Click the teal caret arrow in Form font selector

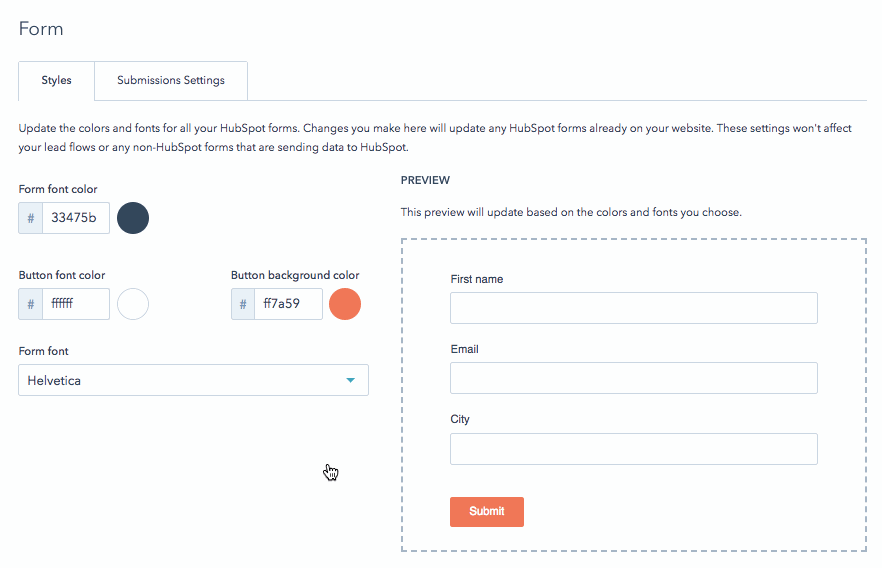(x=350, y=380)
